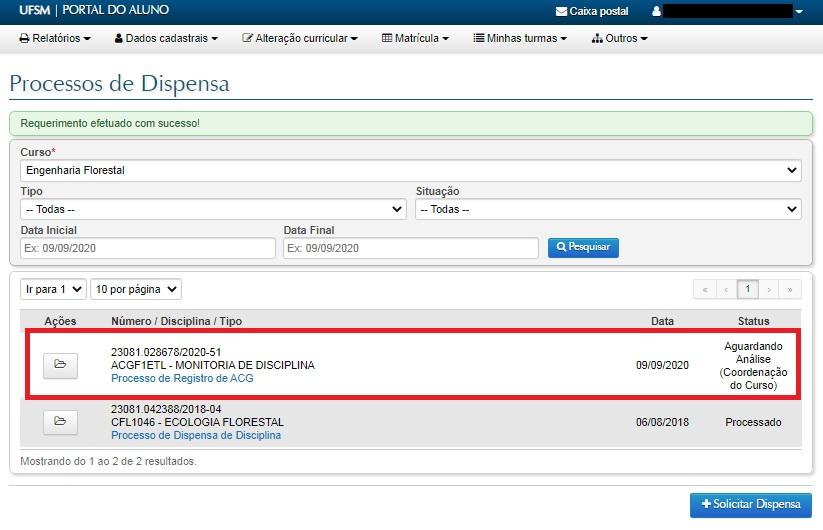Image resolution: width=823 pixels, height=530 pixels.
Task: Open the Situação filter dropdown
Action: pyautogui.click(x=608, y=209)
